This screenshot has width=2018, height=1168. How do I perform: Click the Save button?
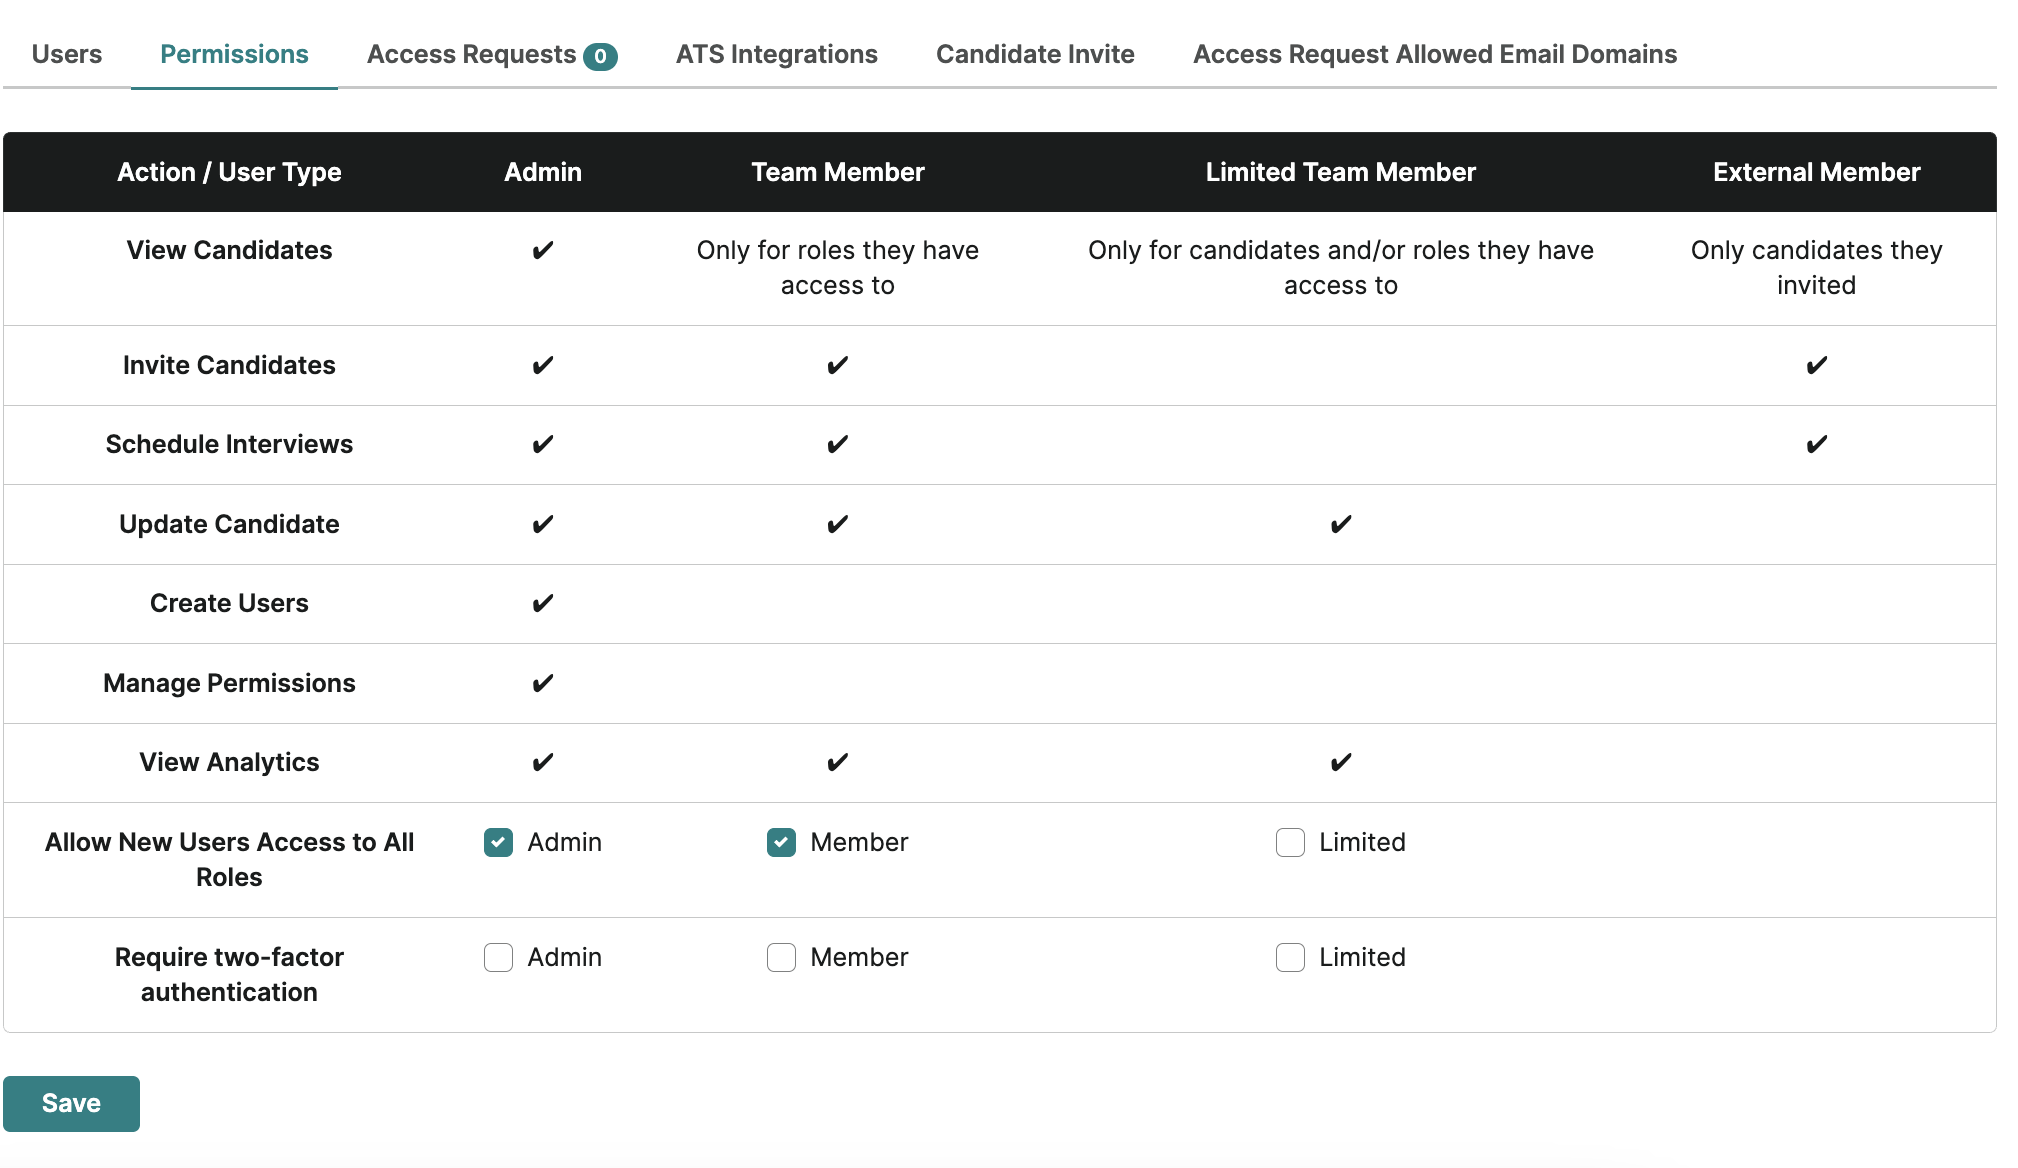click(71, 1103)
